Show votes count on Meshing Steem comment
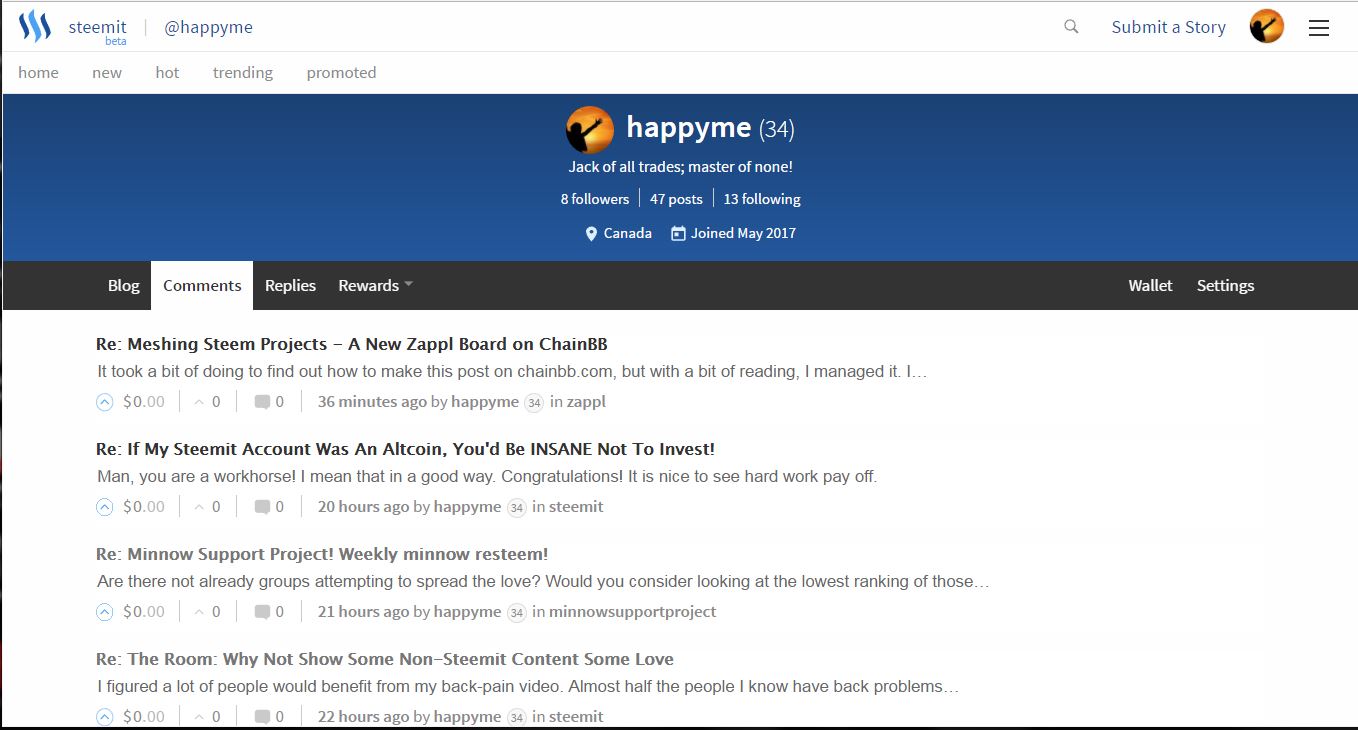Screen dimensions: 1358x730 pyautogui.click(x=207, y=402)
